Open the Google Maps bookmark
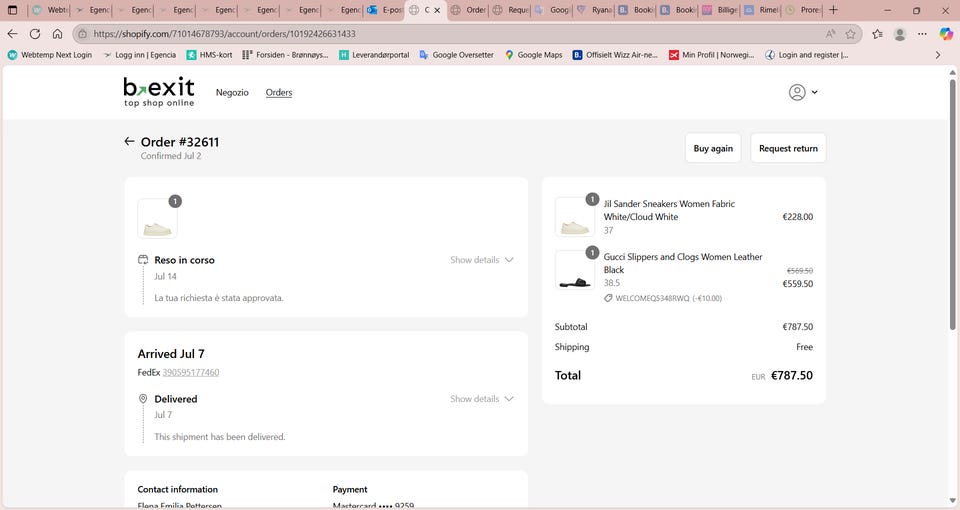The height and width of the screenshot is (510, 960). tap(533, 54)
